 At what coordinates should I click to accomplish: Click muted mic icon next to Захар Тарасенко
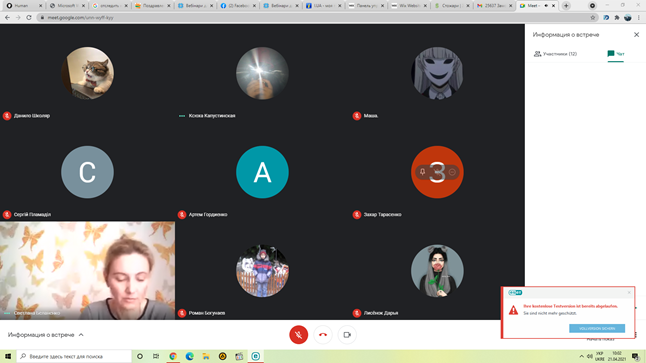(357, 215)
